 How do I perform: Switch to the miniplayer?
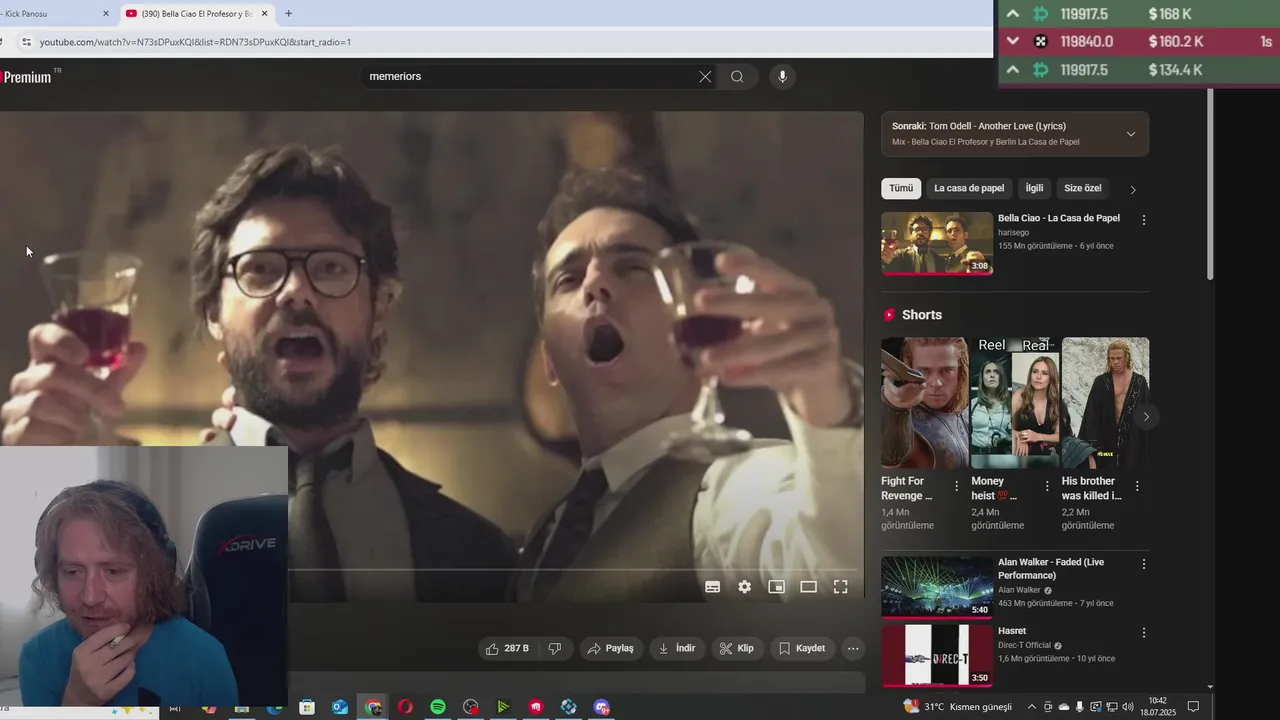[x=776, y=587]
